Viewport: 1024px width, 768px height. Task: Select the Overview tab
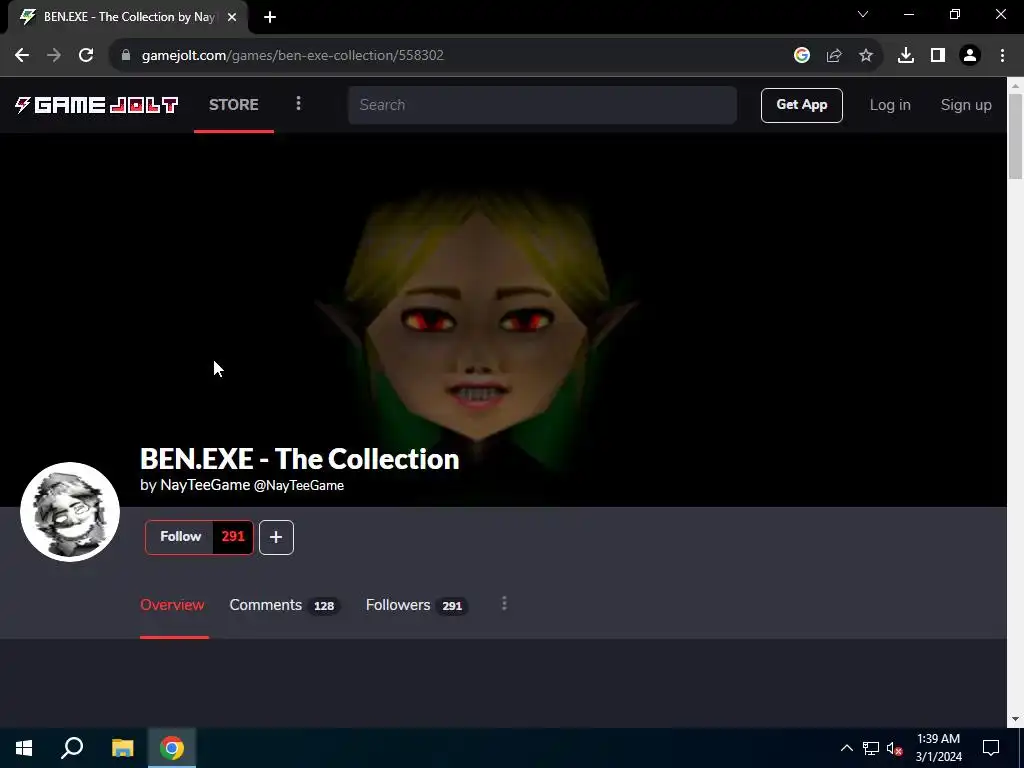click(172, 605)
